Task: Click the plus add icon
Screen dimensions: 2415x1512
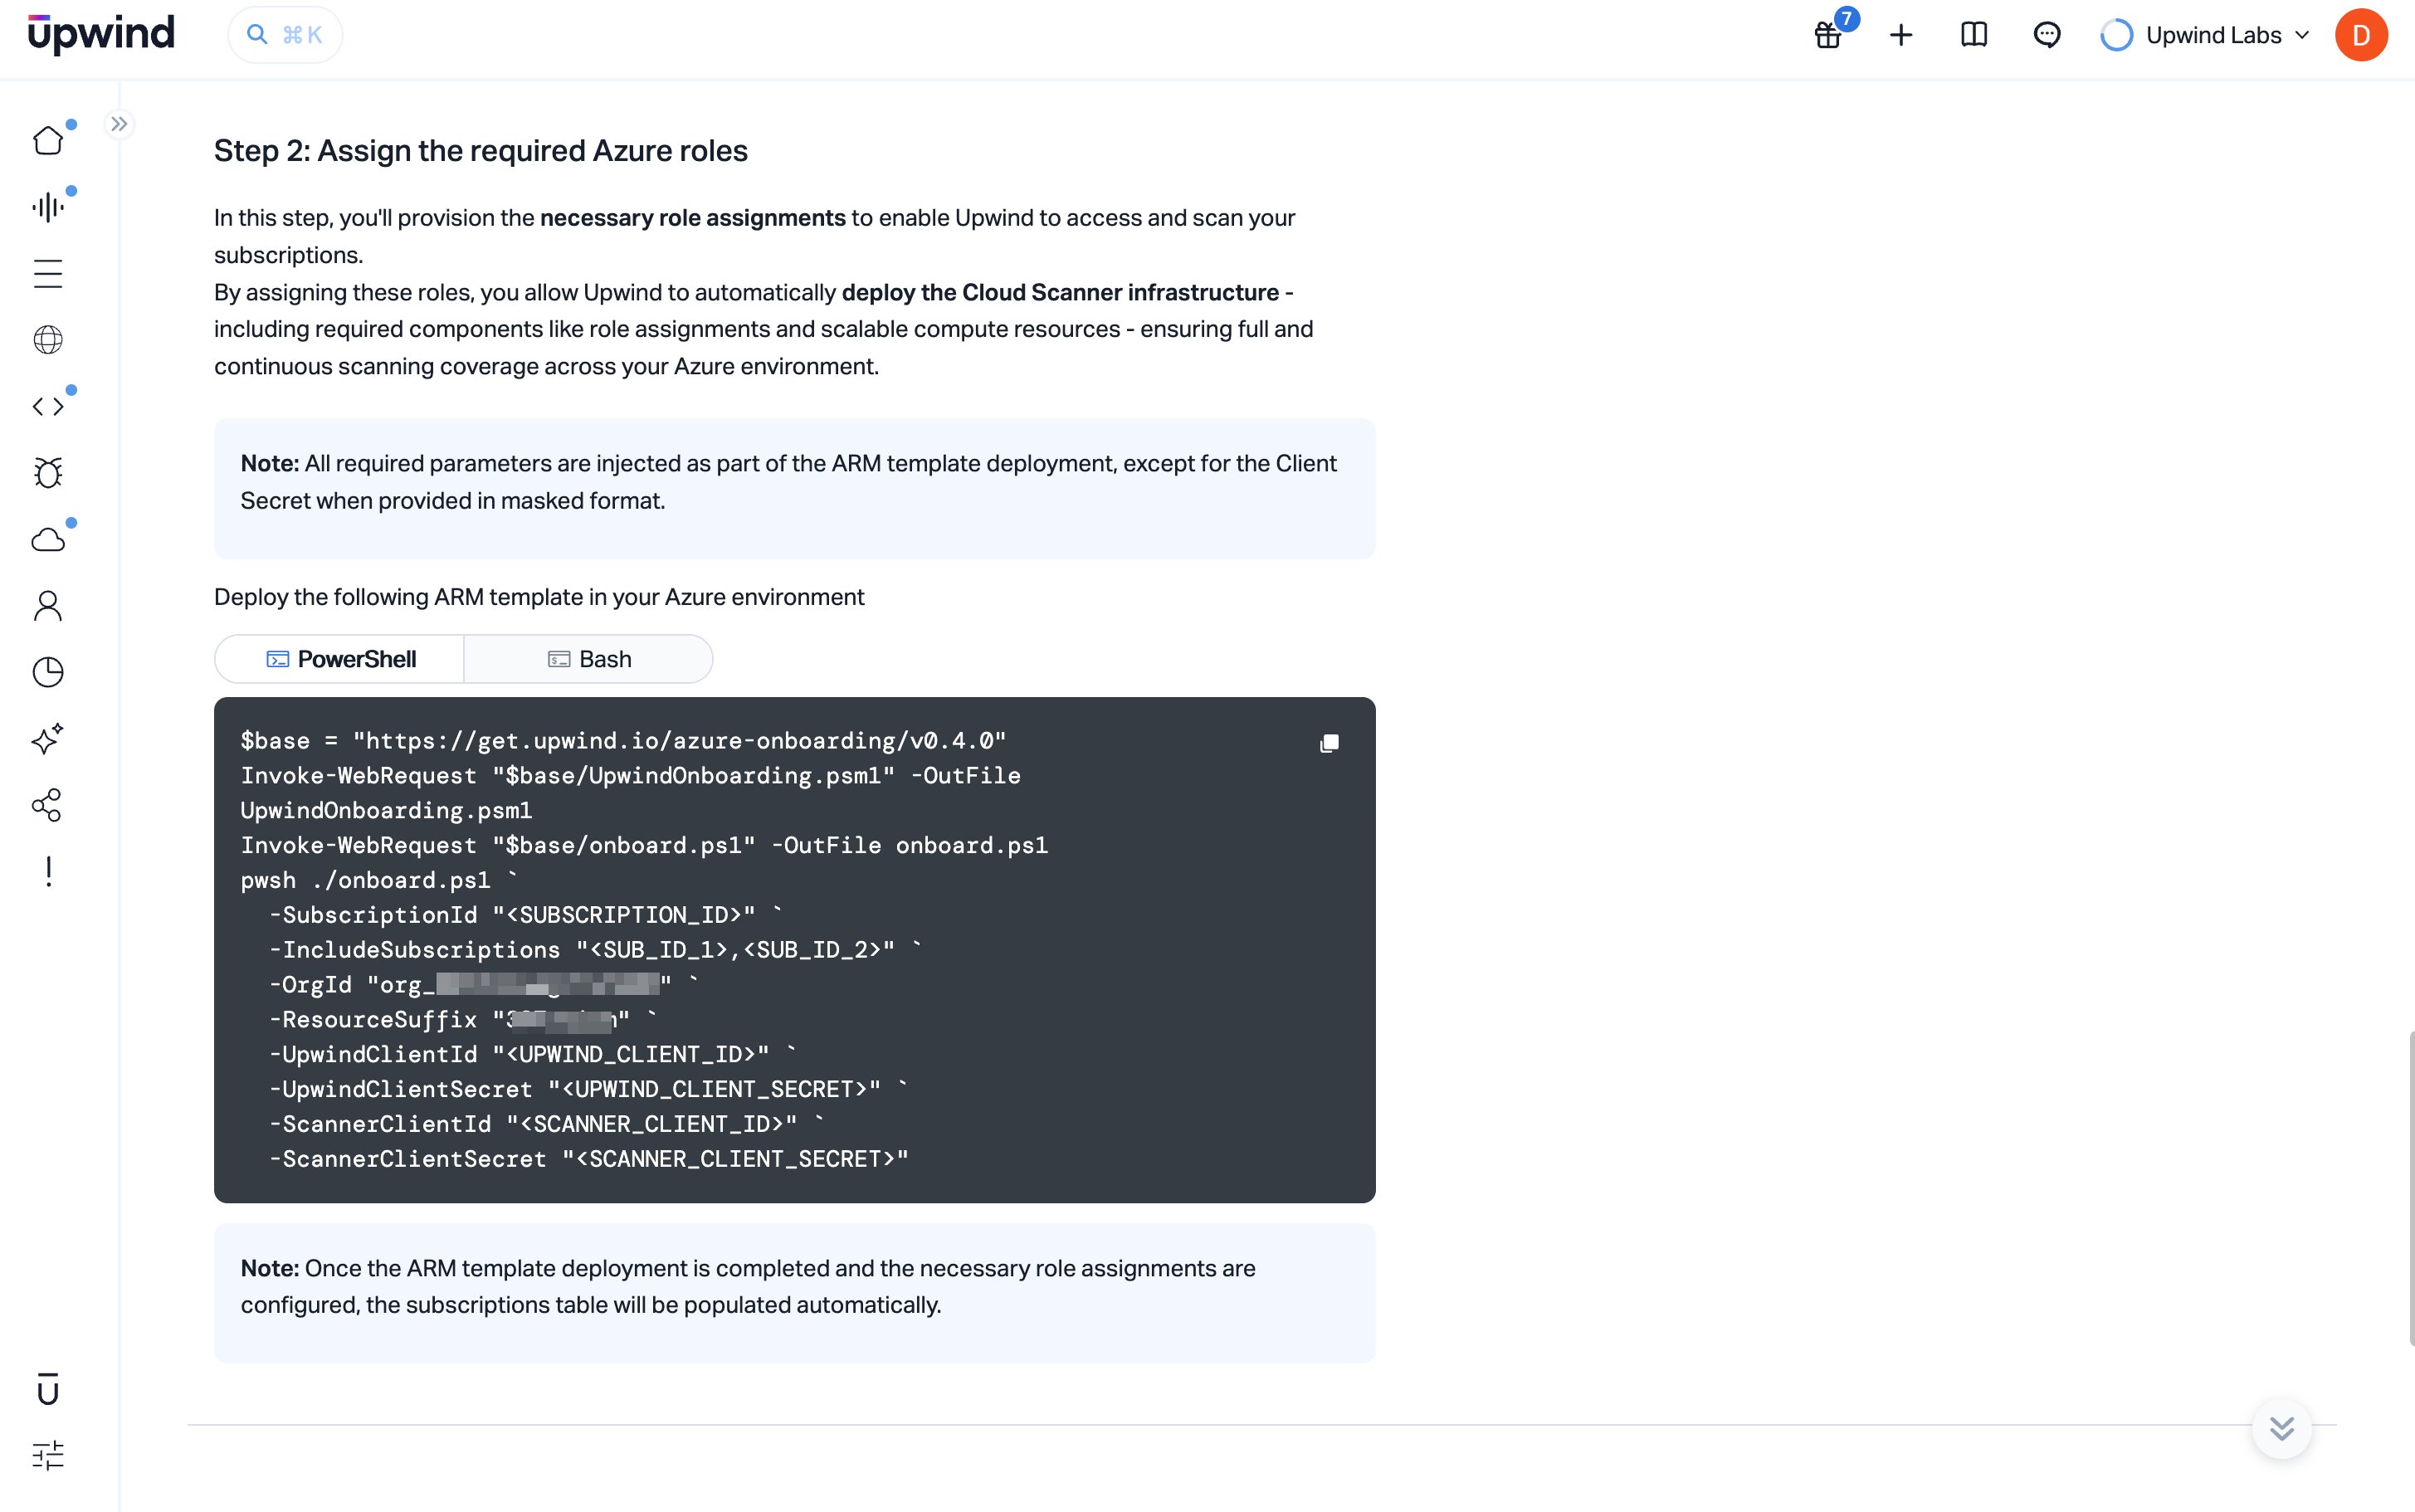Action: coord(1901,35)
